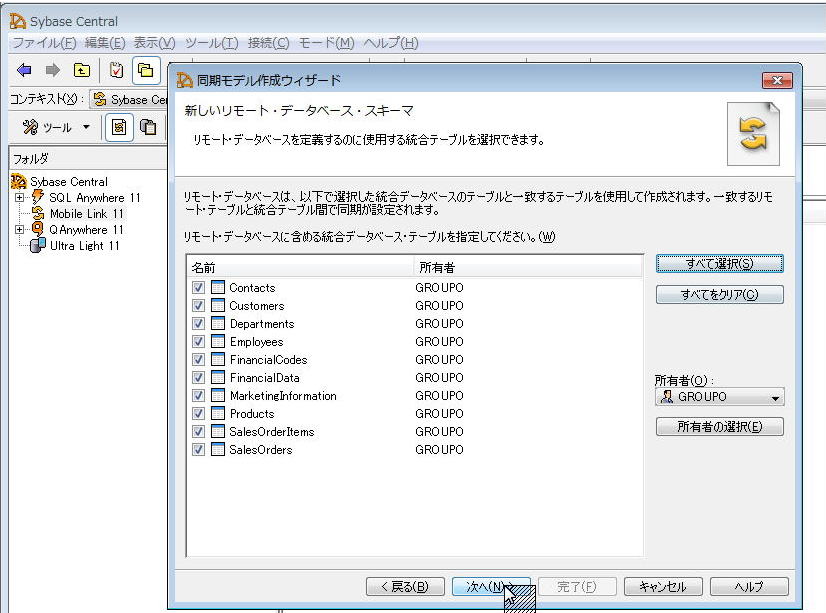Click the up one level folder icon
This screenshot has height=613, width=826.
click(x=81, y=70)
